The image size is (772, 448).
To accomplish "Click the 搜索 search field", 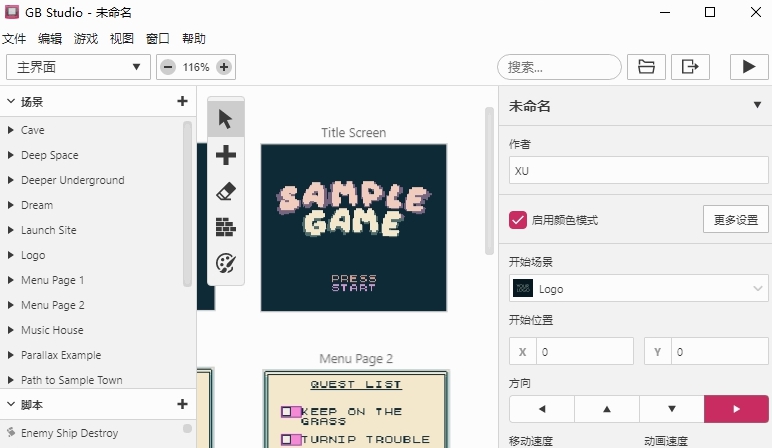I will [559, 67].
